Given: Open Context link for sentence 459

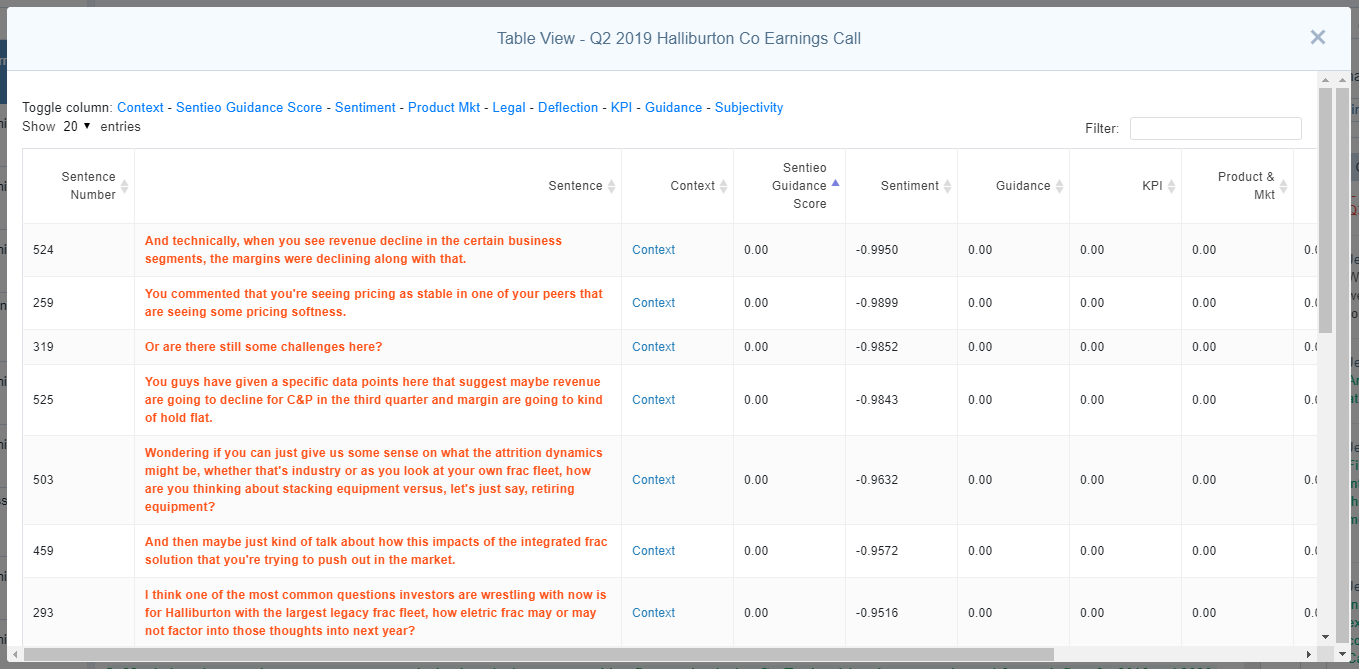Looking at the screenshot, I should coord(653,551).
